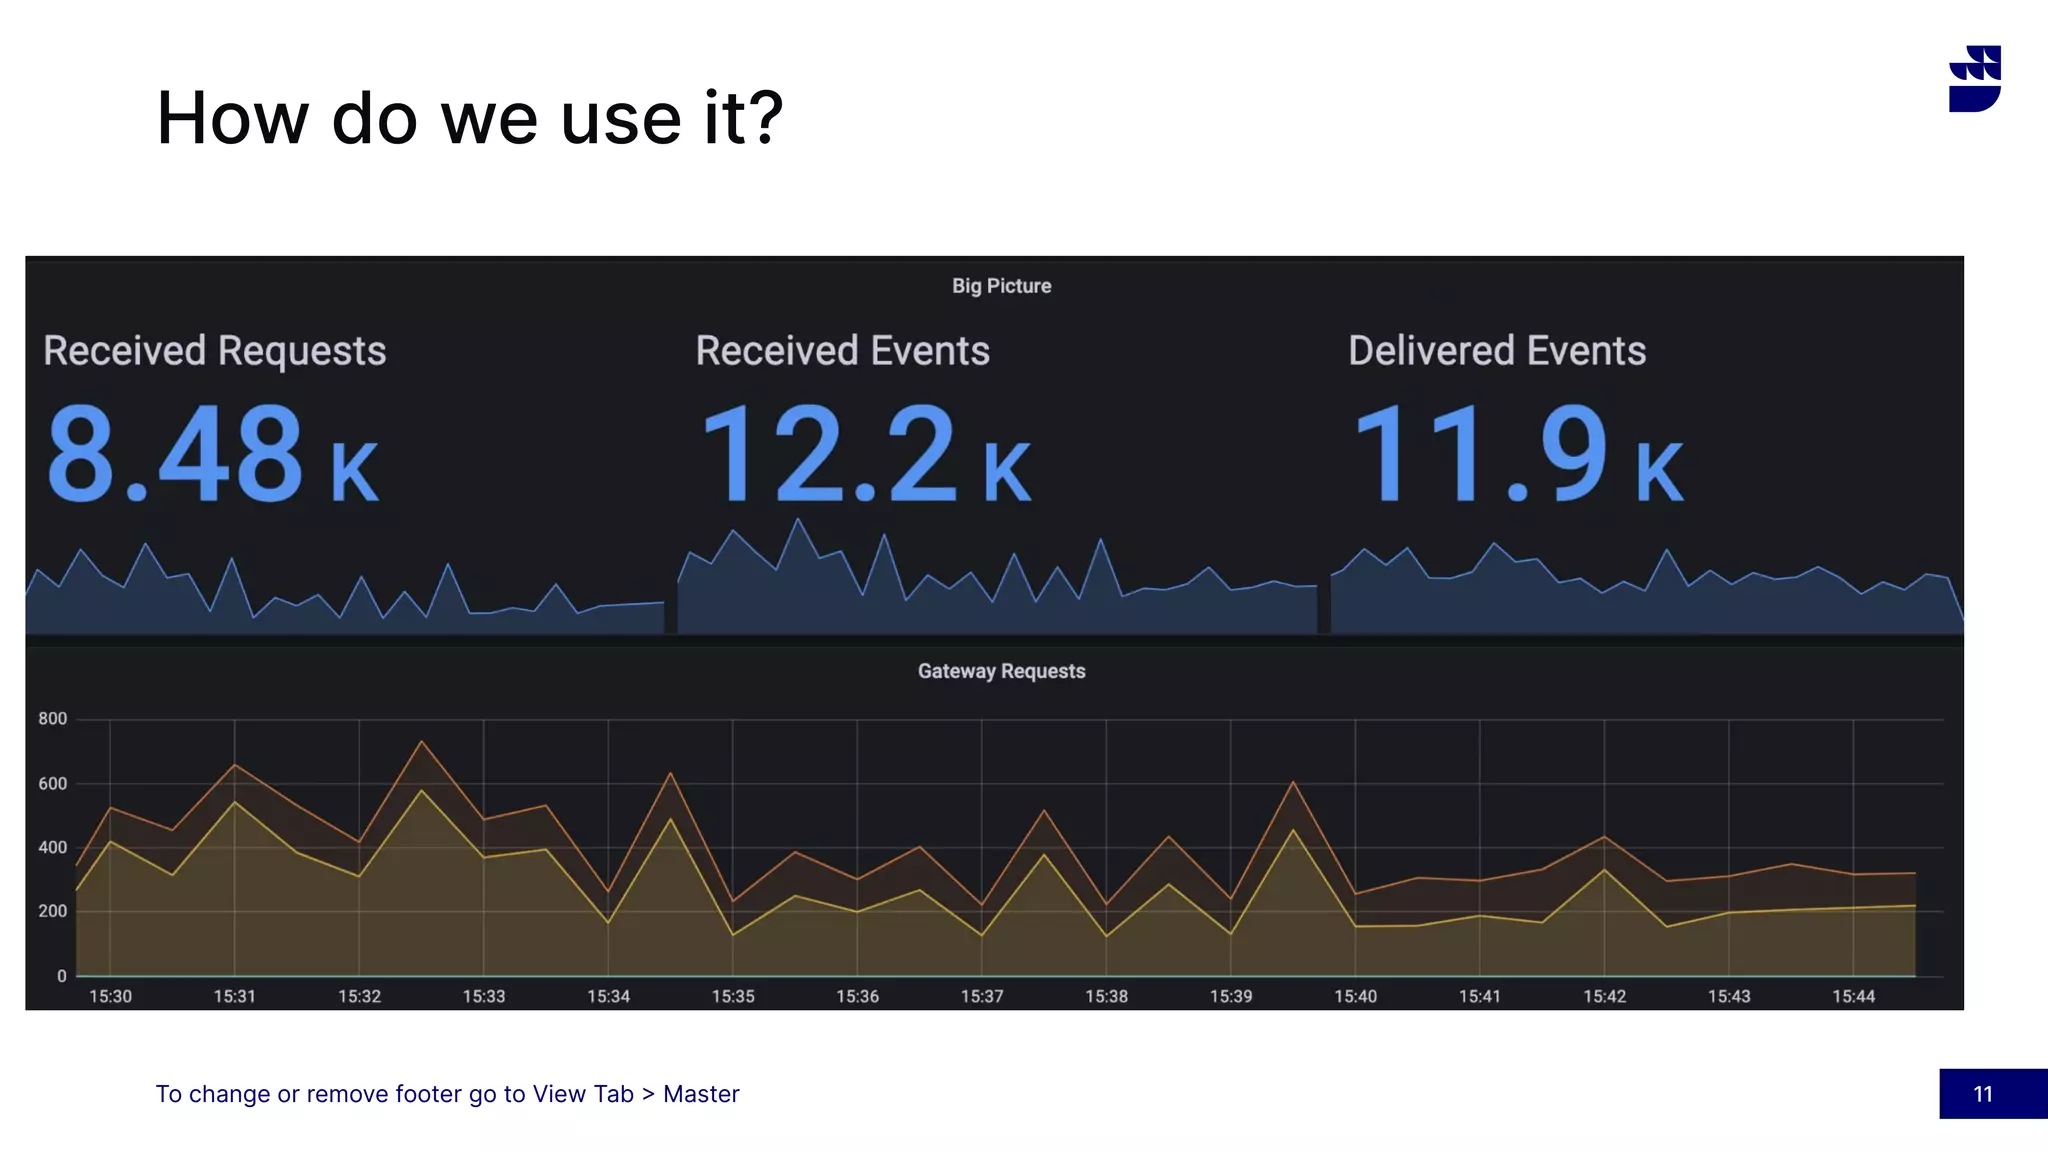Click the footer text about View Tab
The height and width of the screenshot is (1152, 2048).
coord(447,1094)
